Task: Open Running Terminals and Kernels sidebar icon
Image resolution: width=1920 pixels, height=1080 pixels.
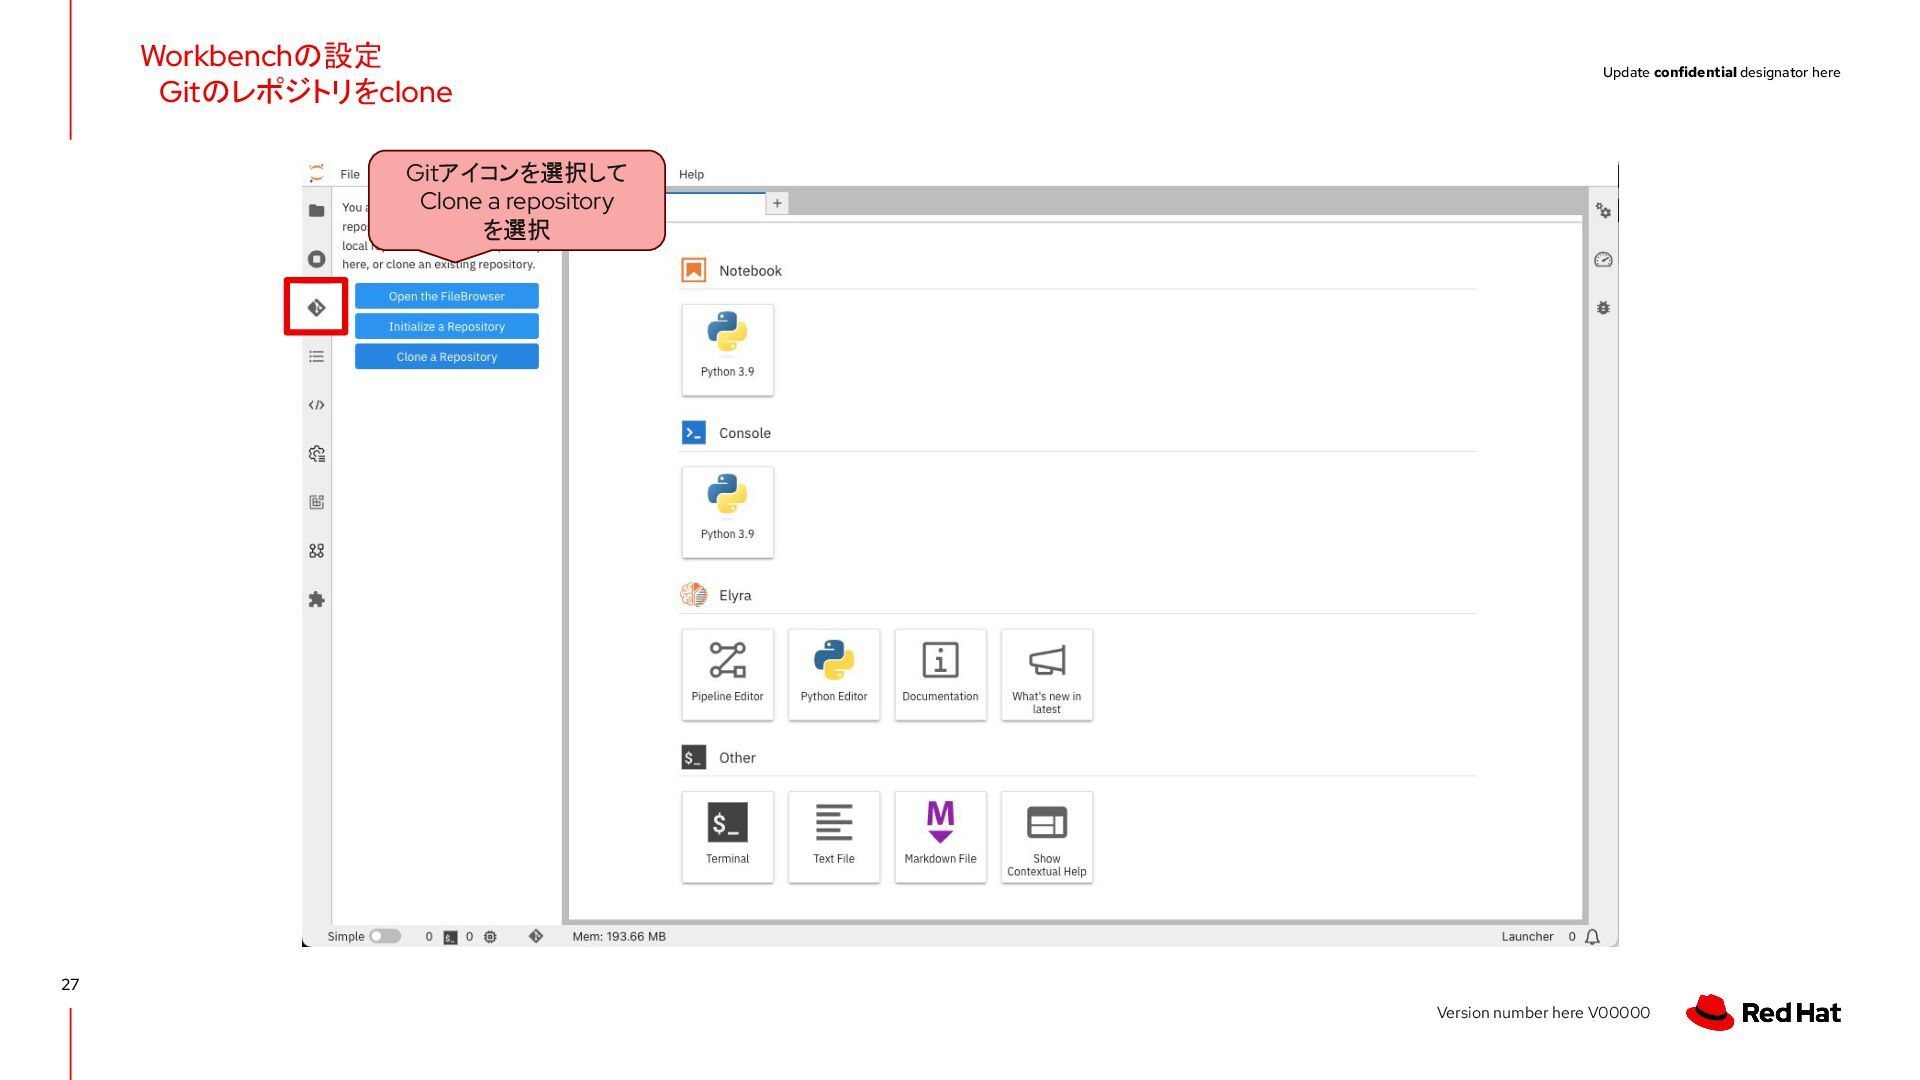Action: tap(316, 259)
